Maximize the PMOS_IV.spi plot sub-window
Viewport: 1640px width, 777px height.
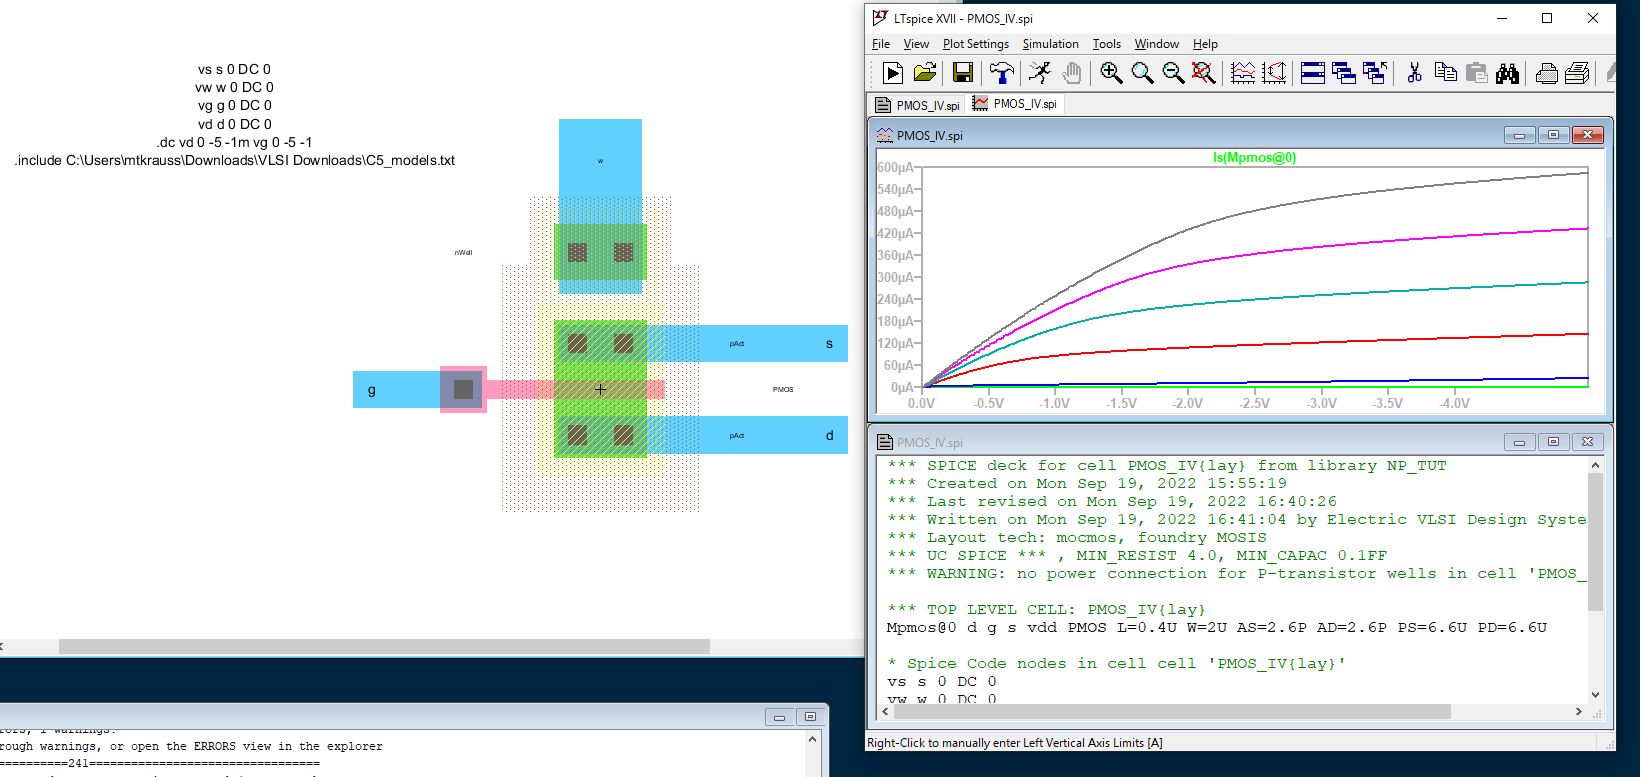point(1553,135)
